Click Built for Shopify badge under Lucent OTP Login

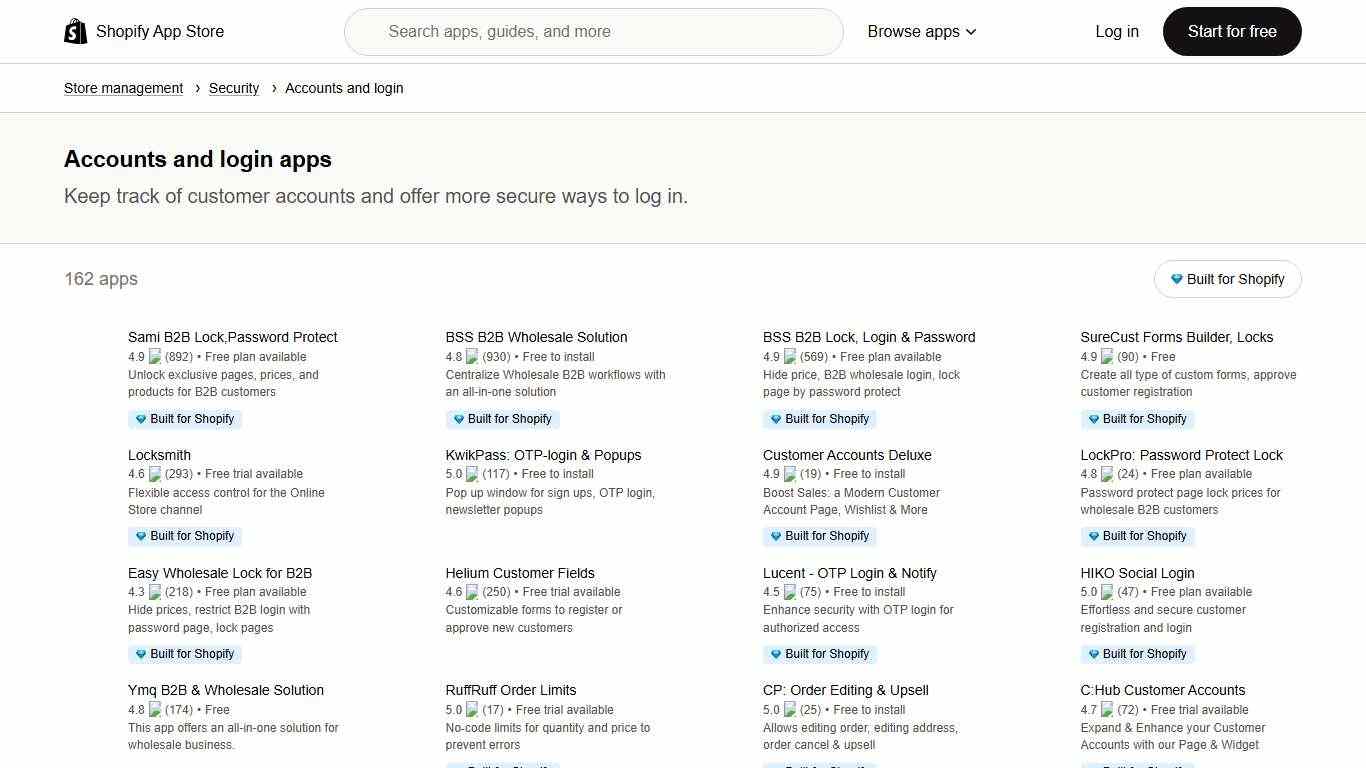pyautogui.click(x=820, y=654)
